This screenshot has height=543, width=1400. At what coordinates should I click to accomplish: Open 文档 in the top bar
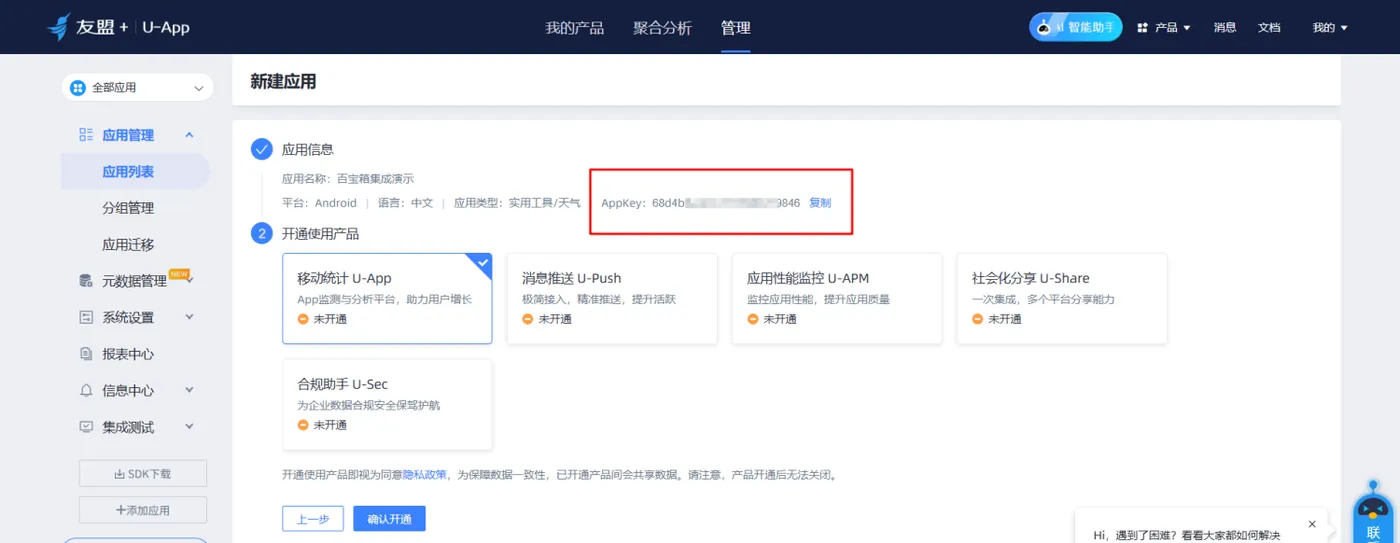[1269, 28]
